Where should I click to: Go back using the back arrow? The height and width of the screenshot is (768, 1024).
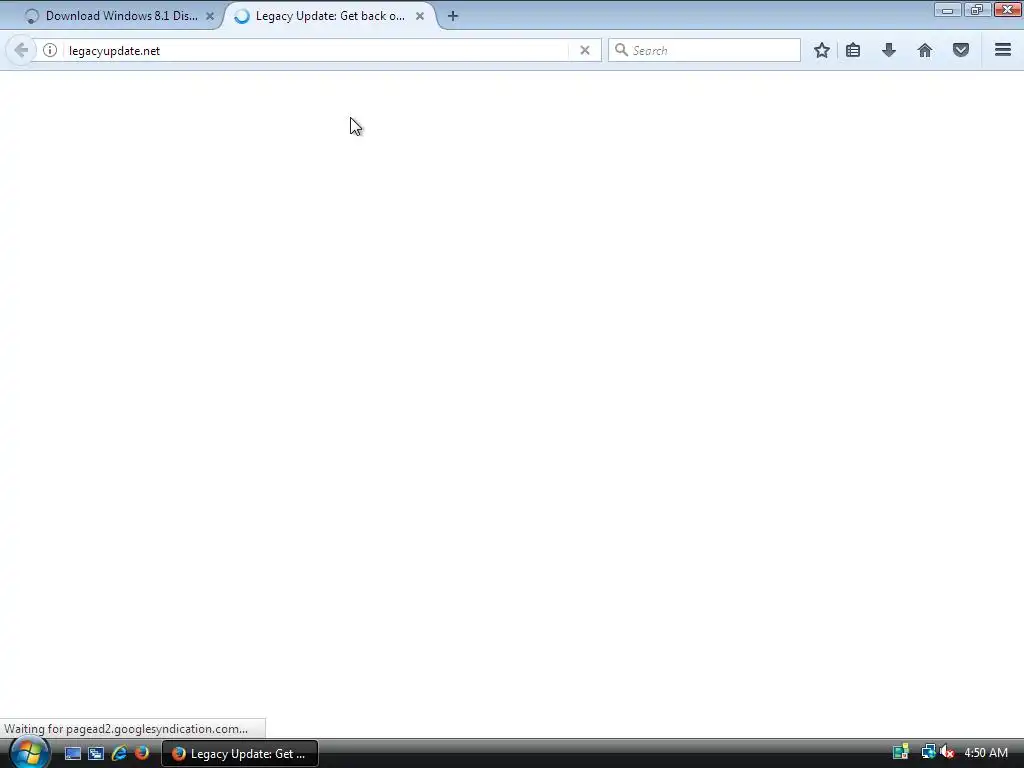[21, 50]
